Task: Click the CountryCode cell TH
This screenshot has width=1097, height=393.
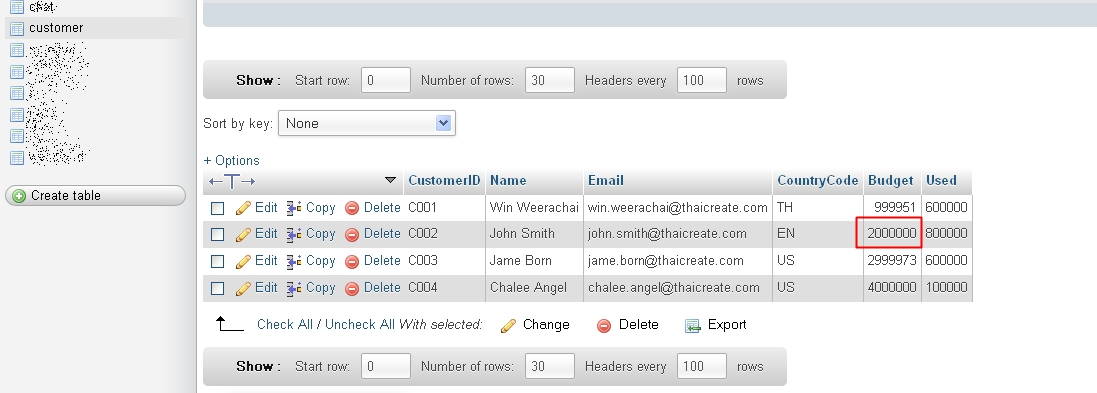Action: point(785,208)
